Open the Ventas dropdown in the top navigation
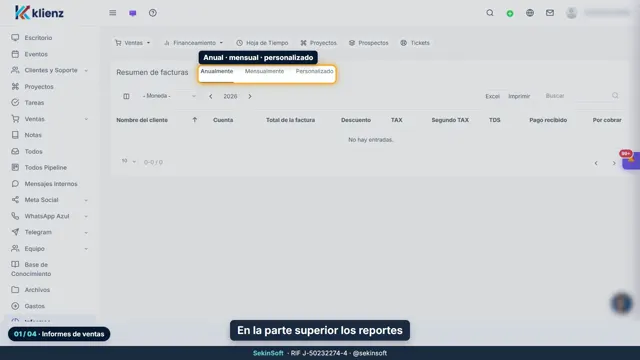This screenshot has width=640, height=360. (x=133, y=43)
